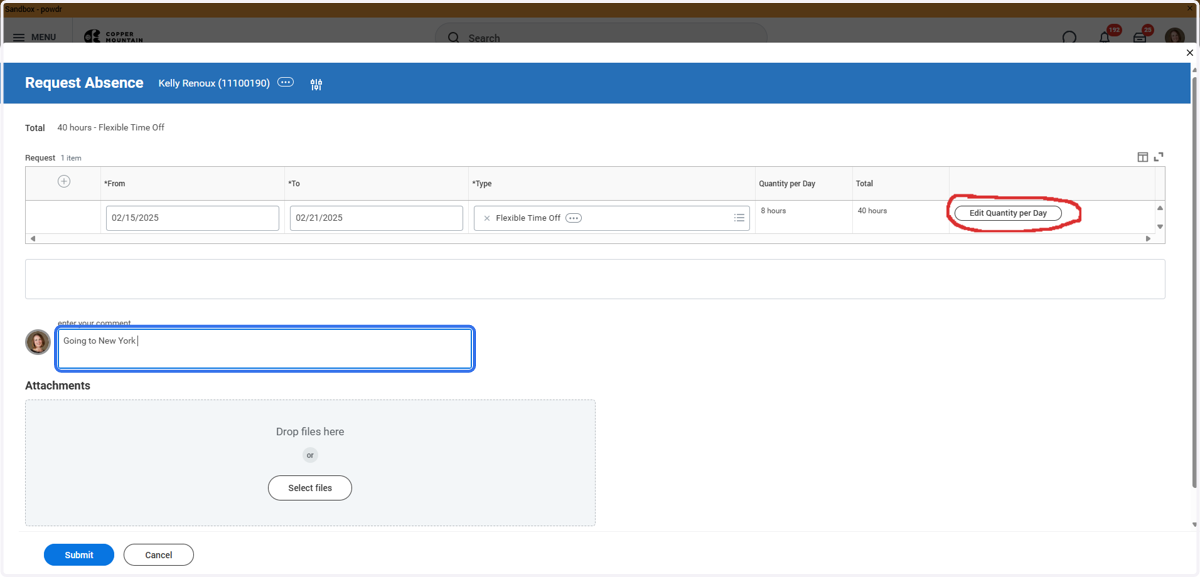The width and height of the screenshot is (1200, 577).
Task: Open related actions for Kelly Renoux
Action: [x=286, y=83]
